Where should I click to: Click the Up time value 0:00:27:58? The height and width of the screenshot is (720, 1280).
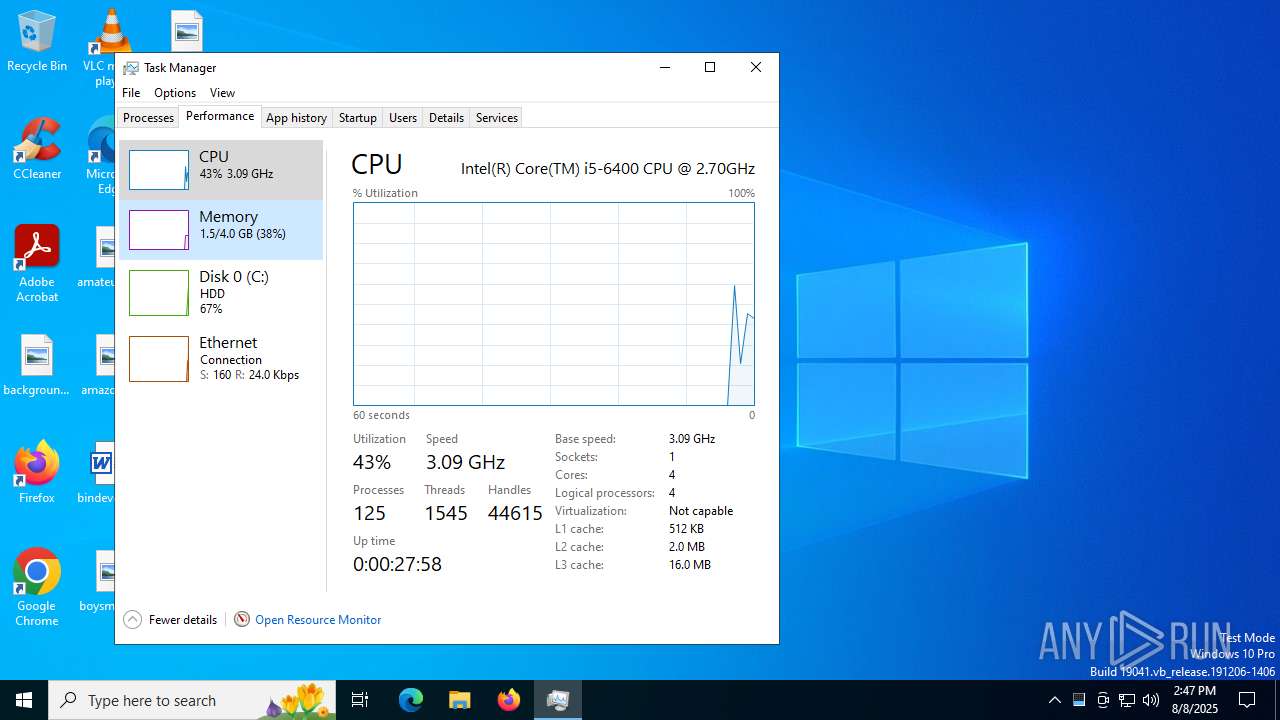point(397,564)
